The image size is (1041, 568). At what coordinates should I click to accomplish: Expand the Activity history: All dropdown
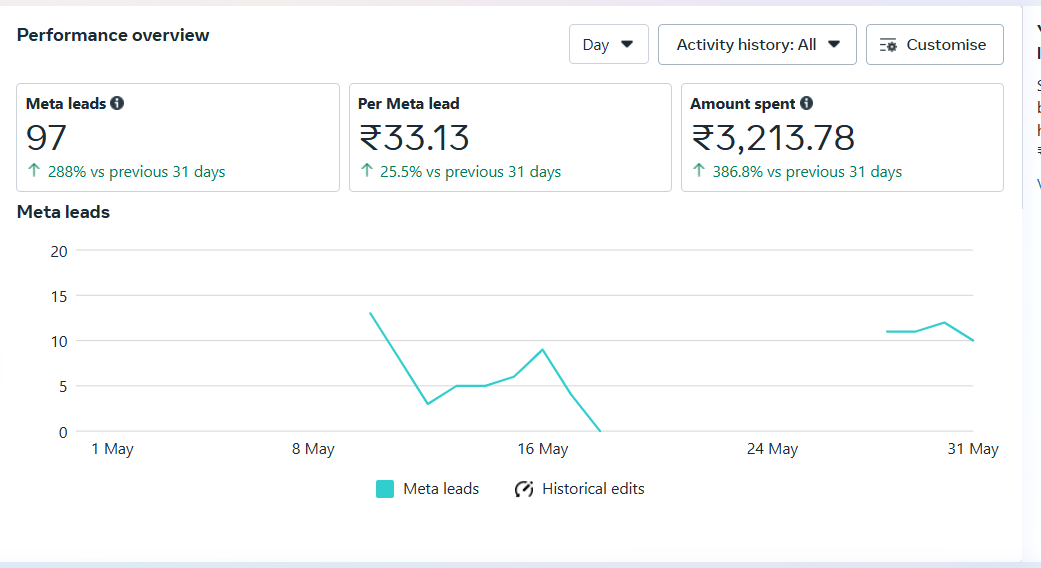pyautogui.click(x=758, y=44)
